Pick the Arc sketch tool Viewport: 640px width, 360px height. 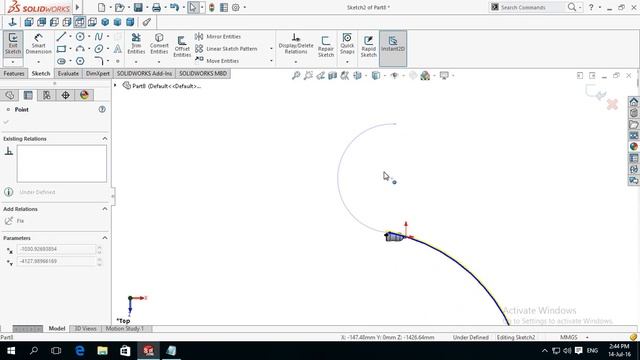tap(80, 49)
